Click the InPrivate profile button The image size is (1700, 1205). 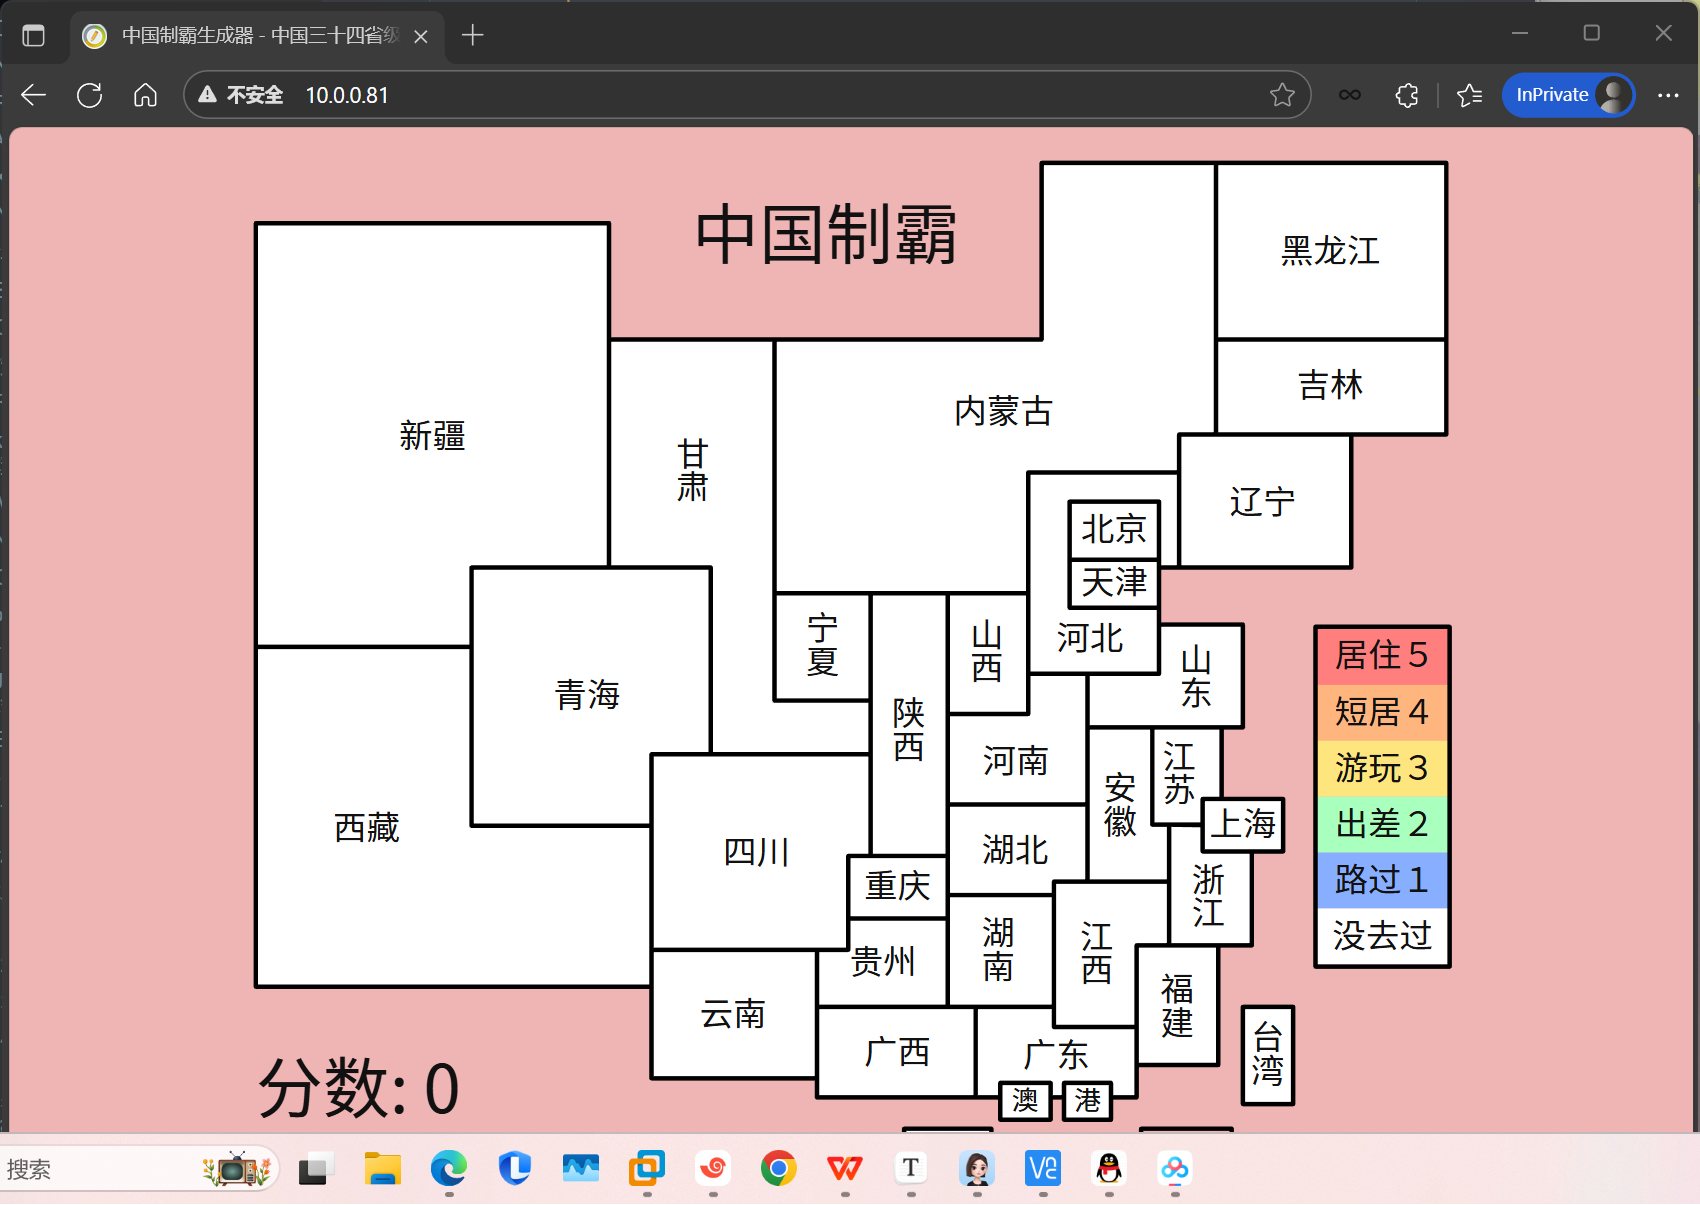point(1568,95)
